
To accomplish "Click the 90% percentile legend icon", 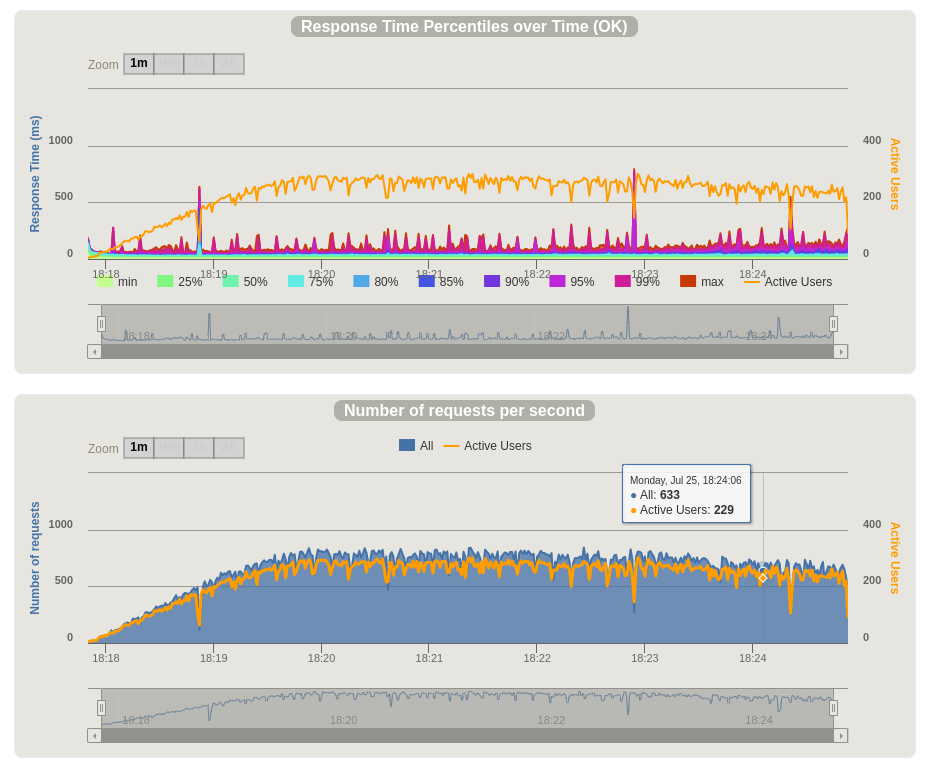I will (x=492, y=282).
